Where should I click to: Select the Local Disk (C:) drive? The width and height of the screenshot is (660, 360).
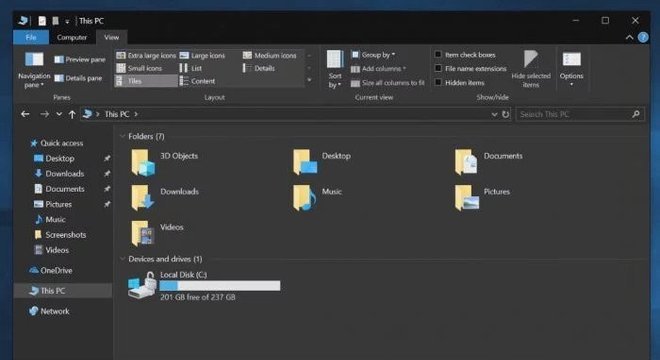click(204, 285)
